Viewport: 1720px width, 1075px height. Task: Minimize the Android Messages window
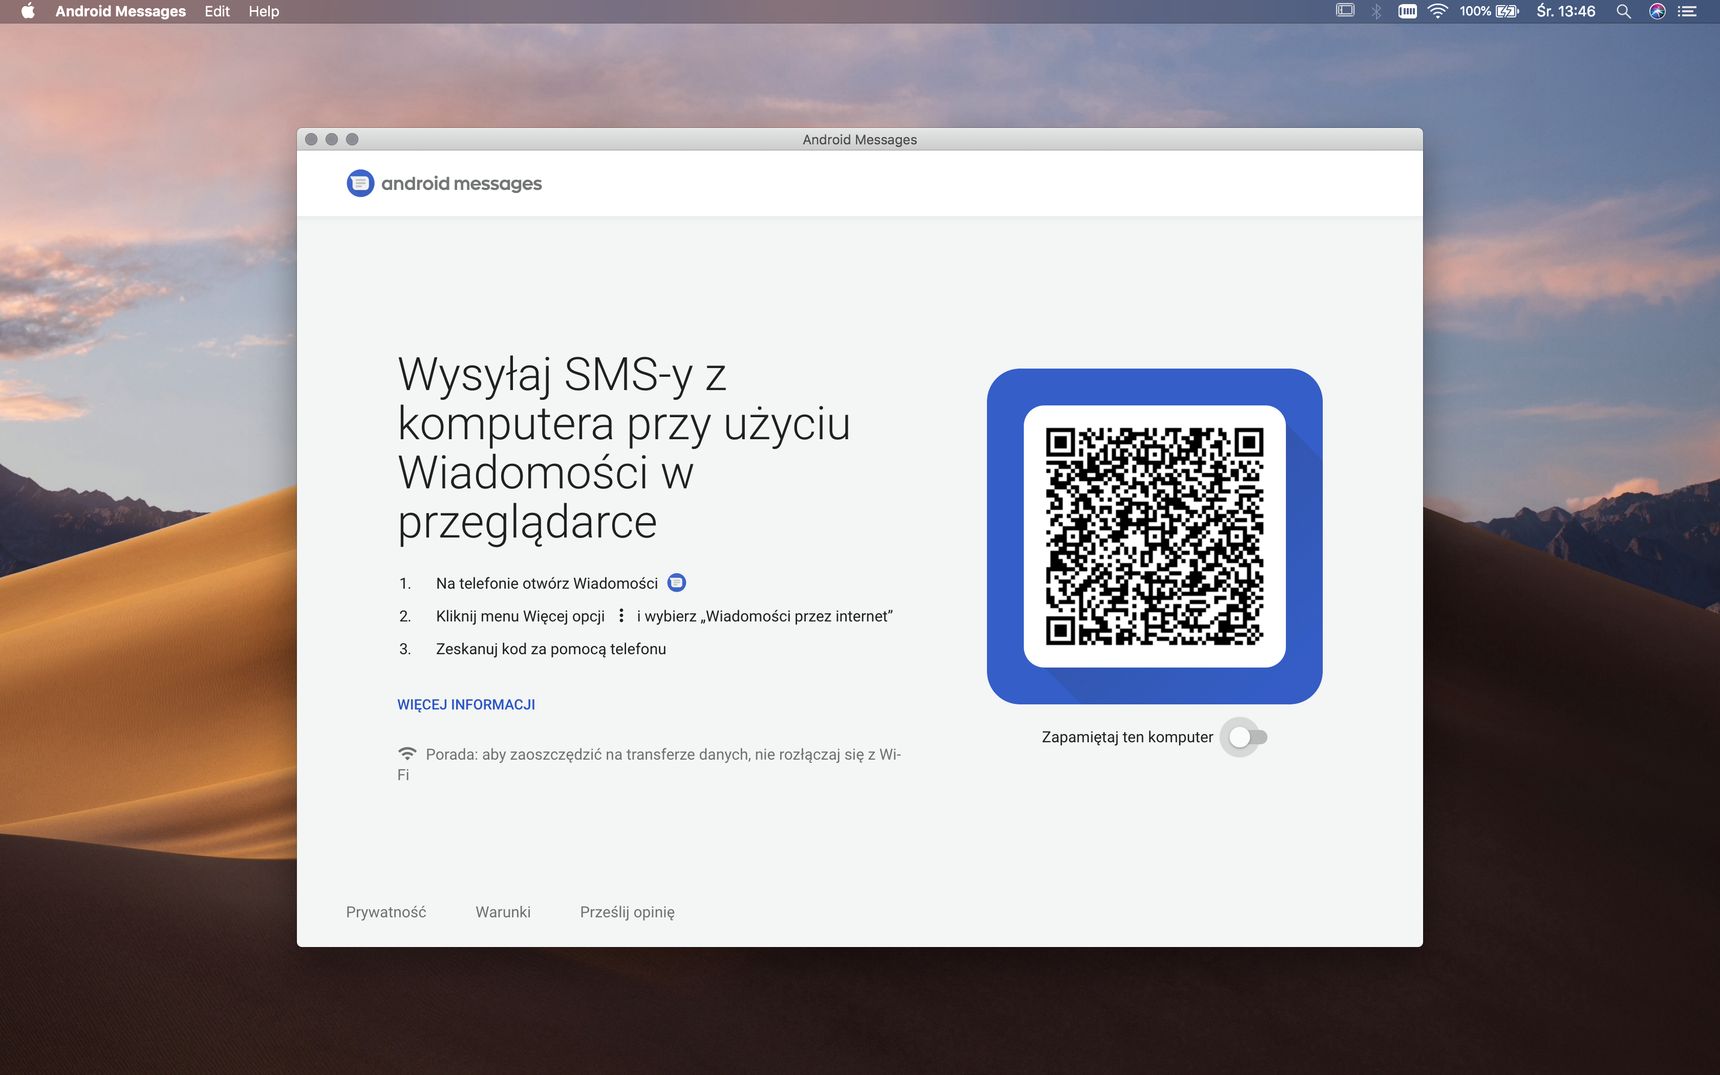point(332,139)
